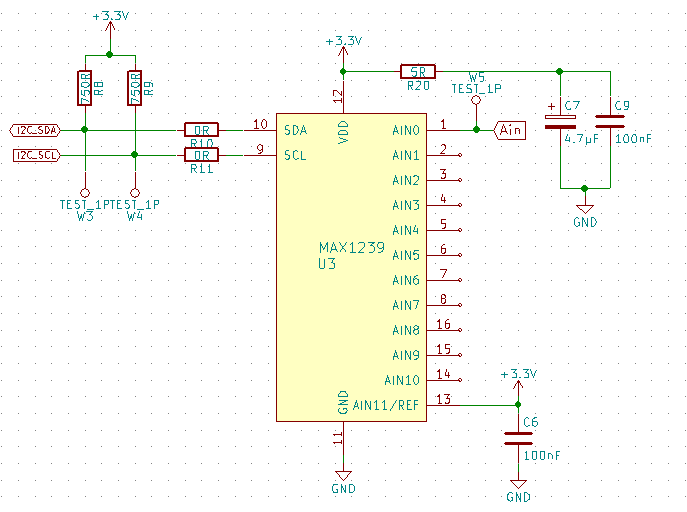Click the pin number 10 at SDA
687x512 pixels.
[x=260, y=124]
